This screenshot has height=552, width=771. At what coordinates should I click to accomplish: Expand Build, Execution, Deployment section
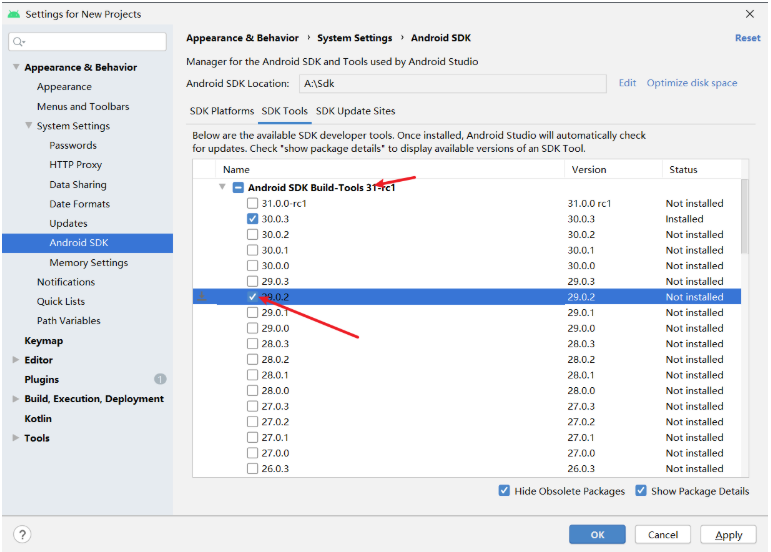16,399
